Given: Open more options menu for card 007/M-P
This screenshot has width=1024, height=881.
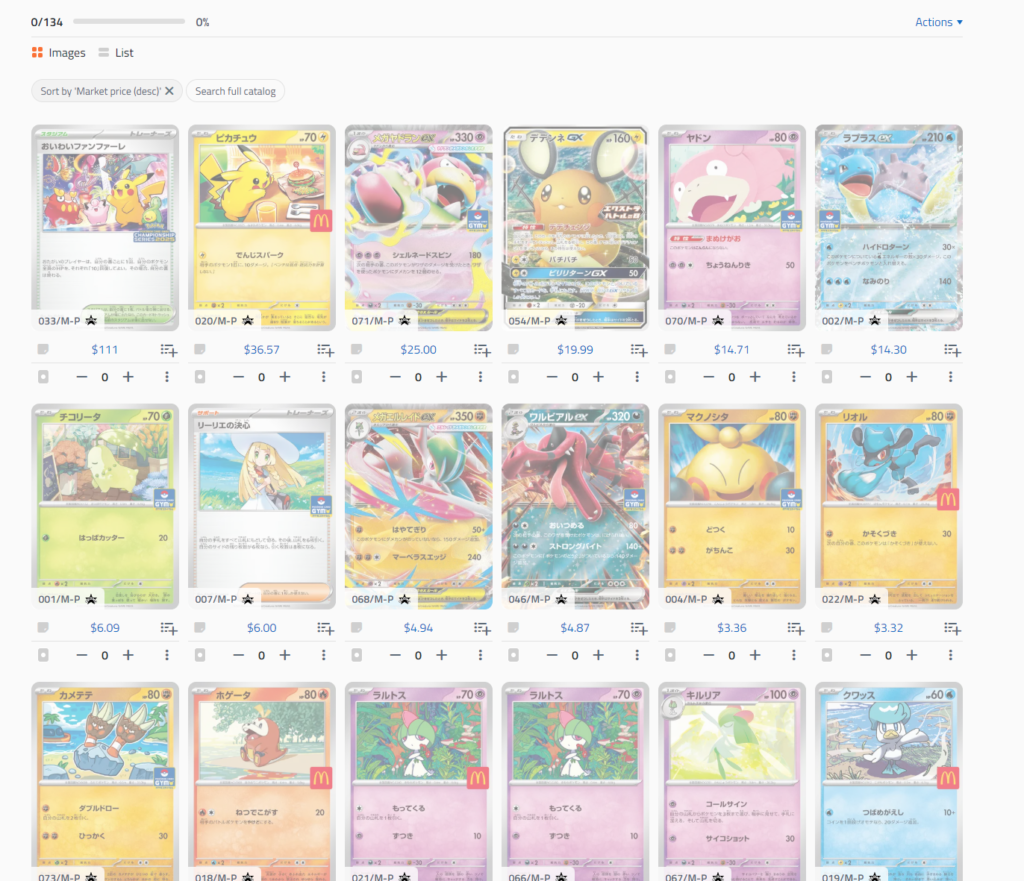Looking at the screenshot, I should click(x=323, y=655).
